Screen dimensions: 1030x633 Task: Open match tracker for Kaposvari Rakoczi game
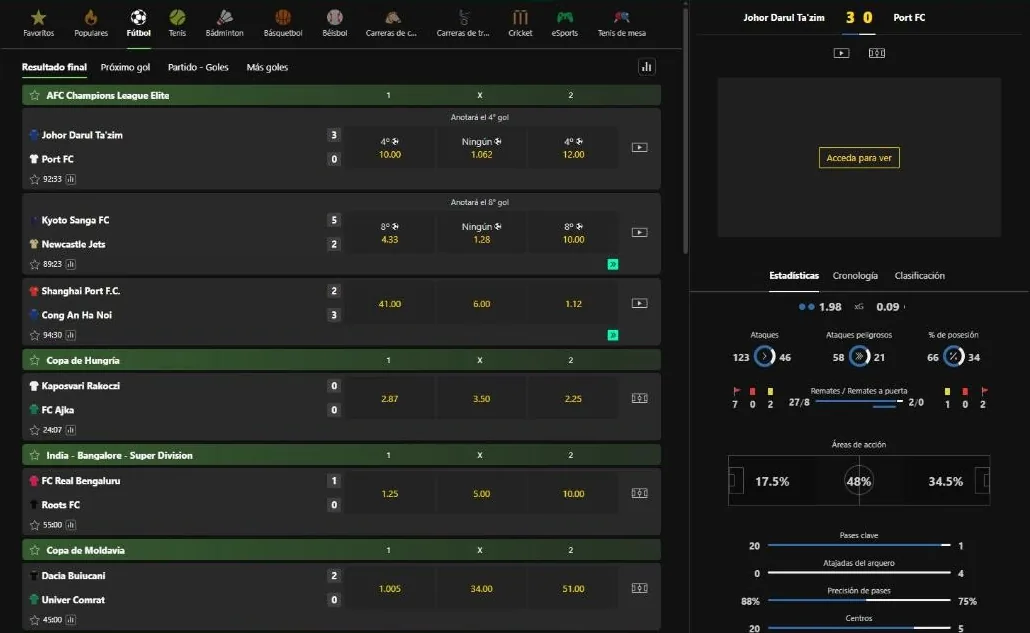pos(639,398)
